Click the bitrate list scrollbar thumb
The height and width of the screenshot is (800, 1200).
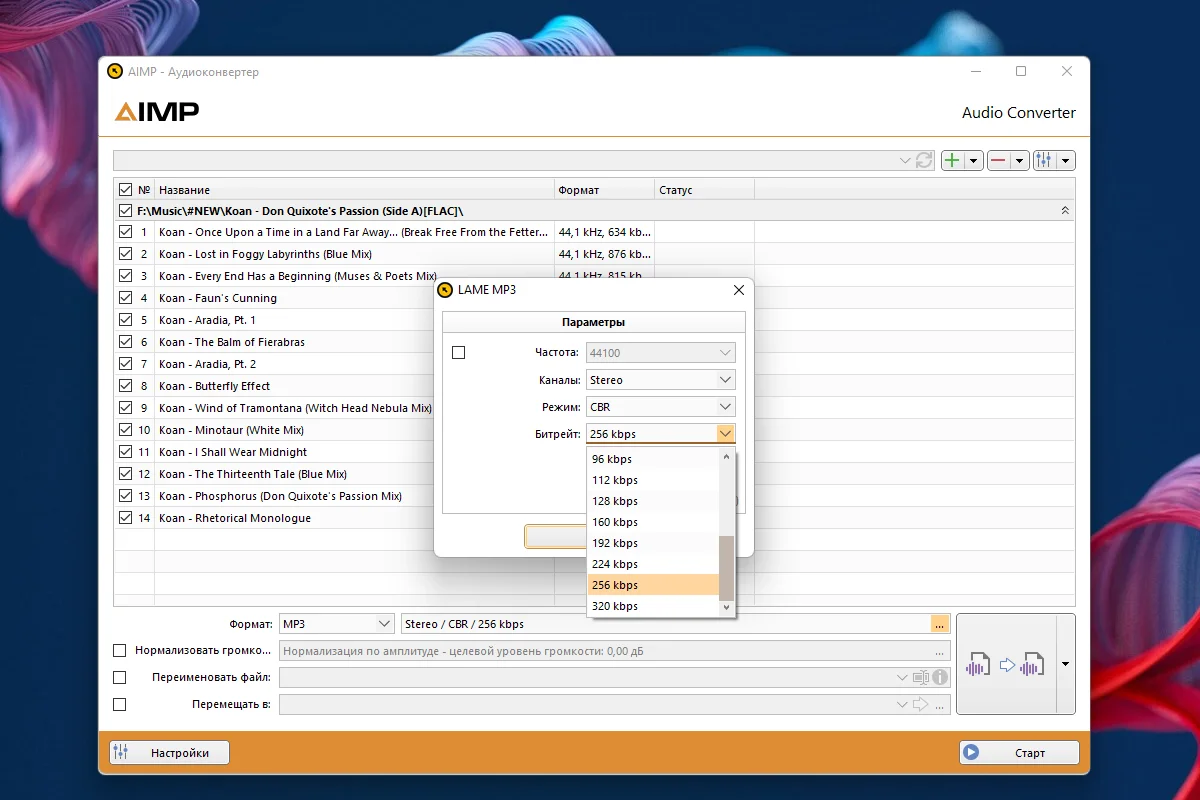point(727,567)
